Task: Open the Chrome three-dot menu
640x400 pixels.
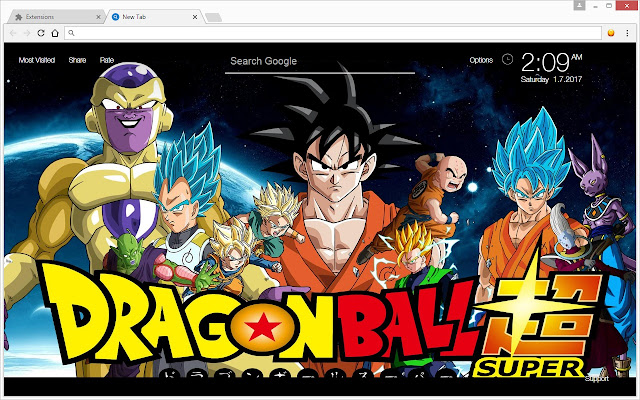Action: (627, 33)
